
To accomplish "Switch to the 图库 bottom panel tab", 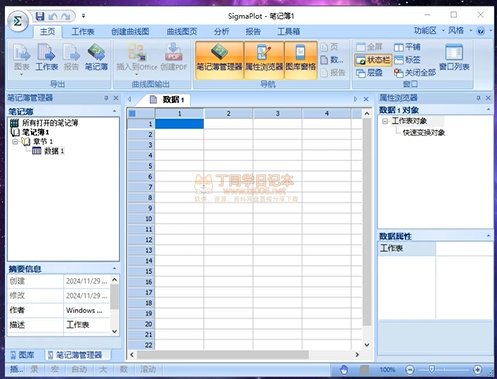I will 23,355.
